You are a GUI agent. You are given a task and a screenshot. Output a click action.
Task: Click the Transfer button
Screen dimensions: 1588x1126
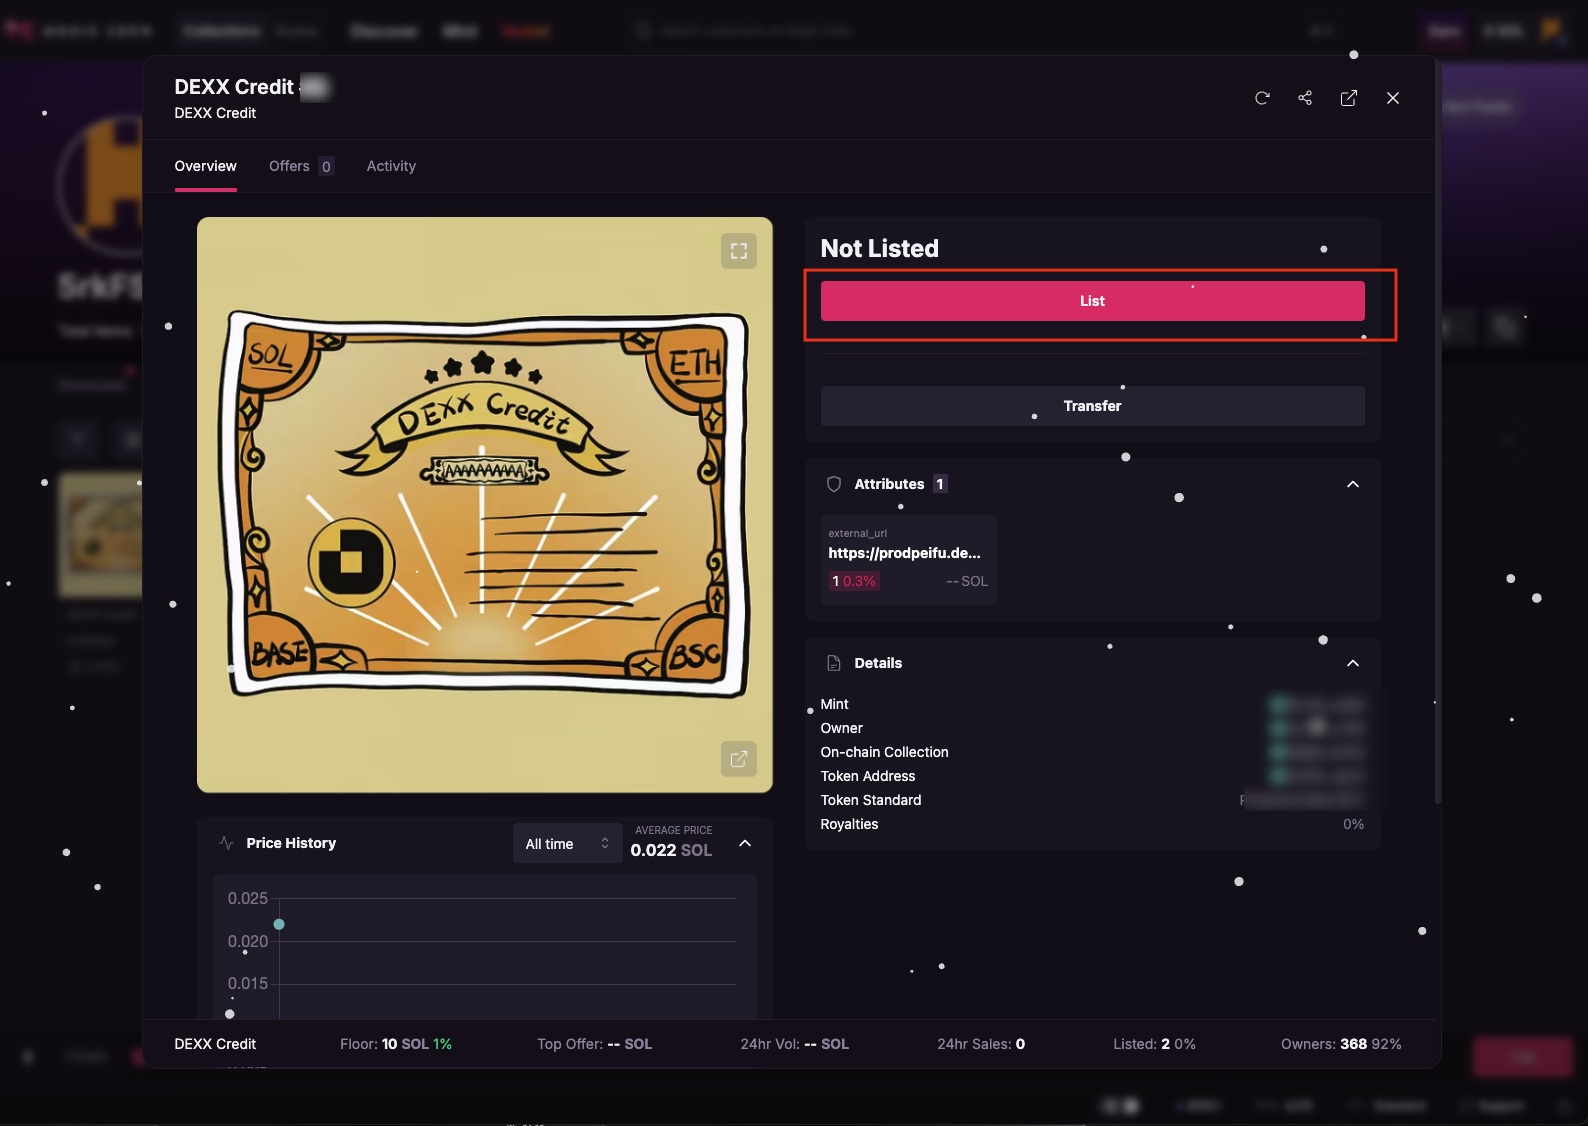[x=1093, y=406]
